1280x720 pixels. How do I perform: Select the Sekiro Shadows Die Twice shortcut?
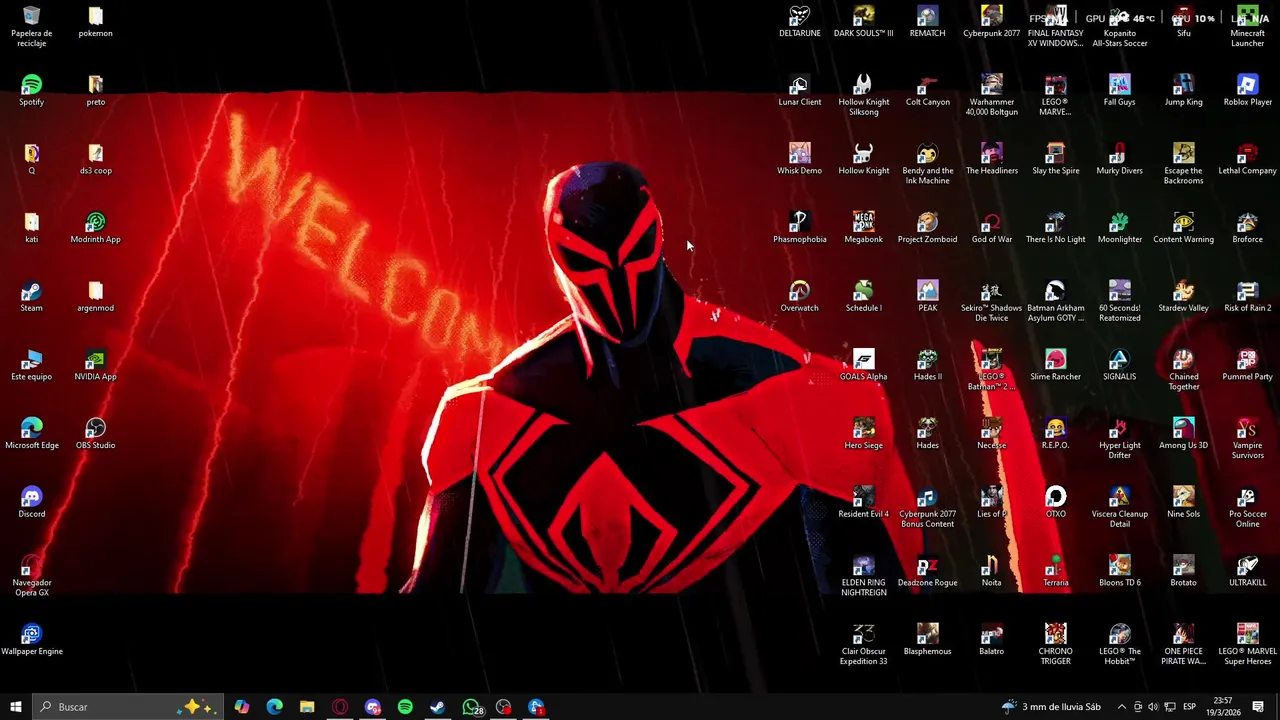(991, 301)
